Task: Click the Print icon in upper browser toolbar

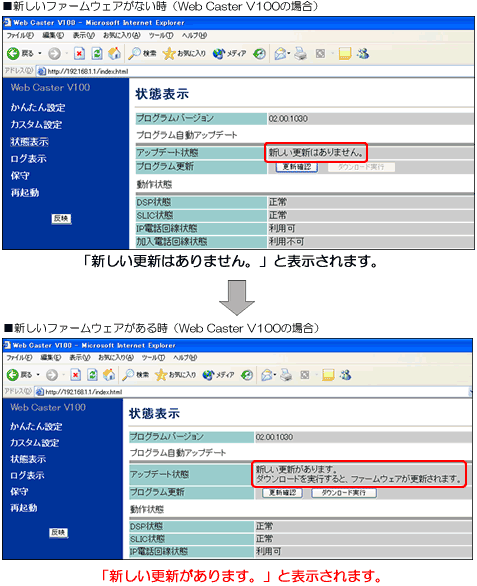Action: [x=301, y=53]
